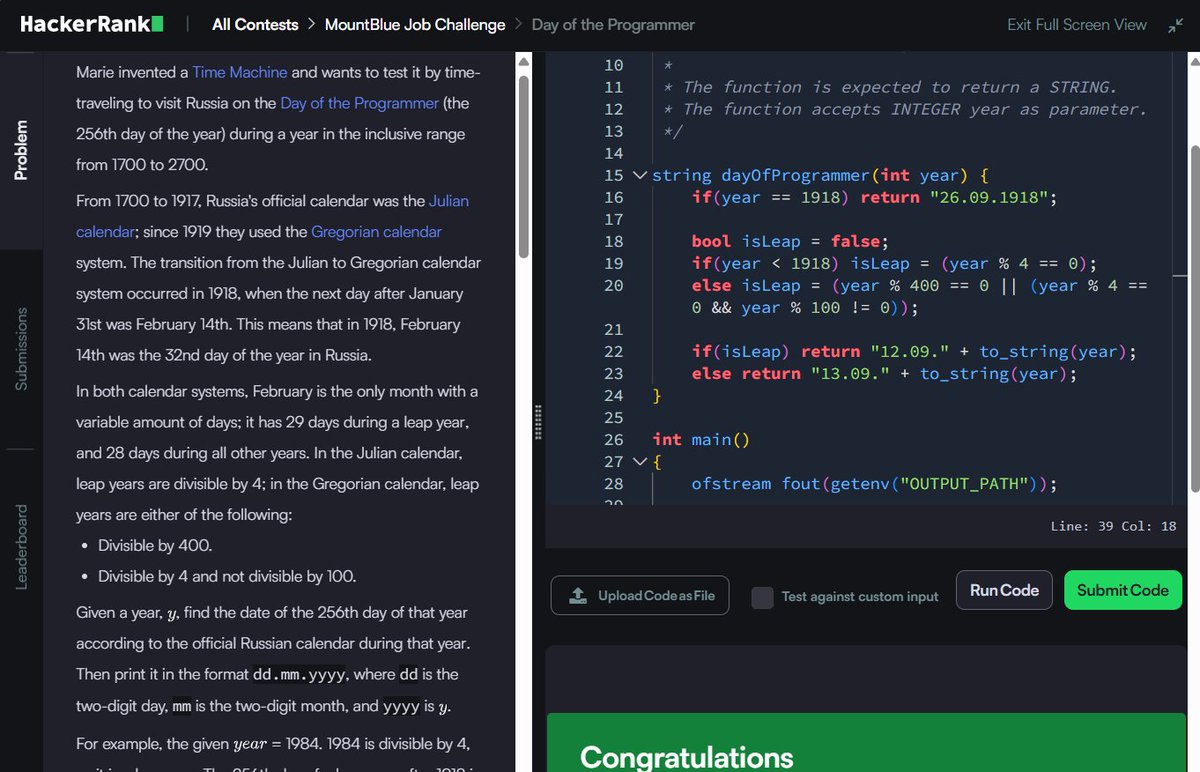The height and width of the screenshot is (772, 1200).
Task: Click "int main()" on line 26
Action: coord(701,439)
